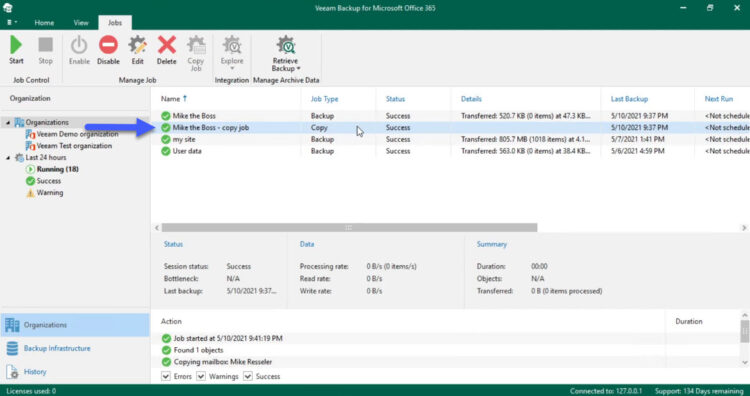Switch to the Home ribbon tab
The image size is (750, 396).
click(44, 22)
